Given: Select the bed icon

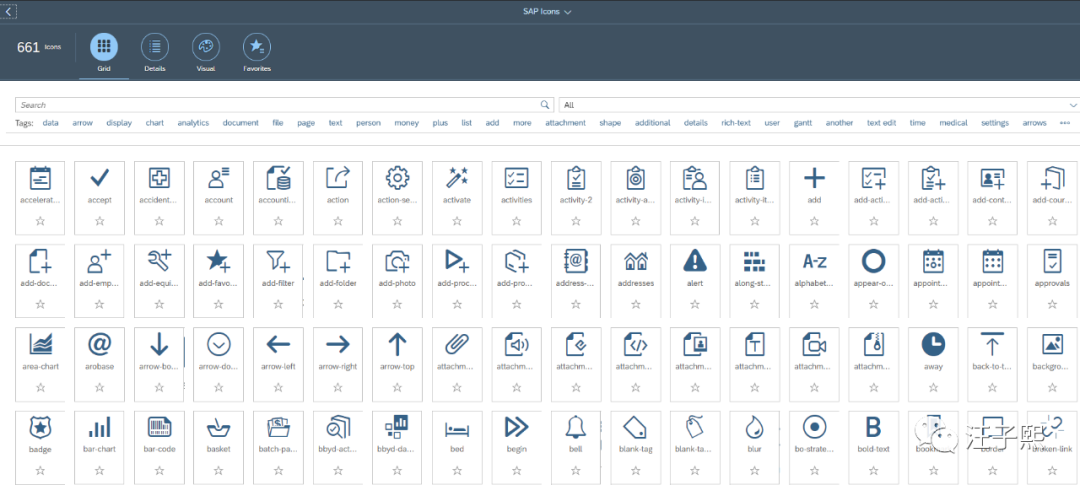Looking at the screenshot, I should pyautogui.click(x=457, y=428).
